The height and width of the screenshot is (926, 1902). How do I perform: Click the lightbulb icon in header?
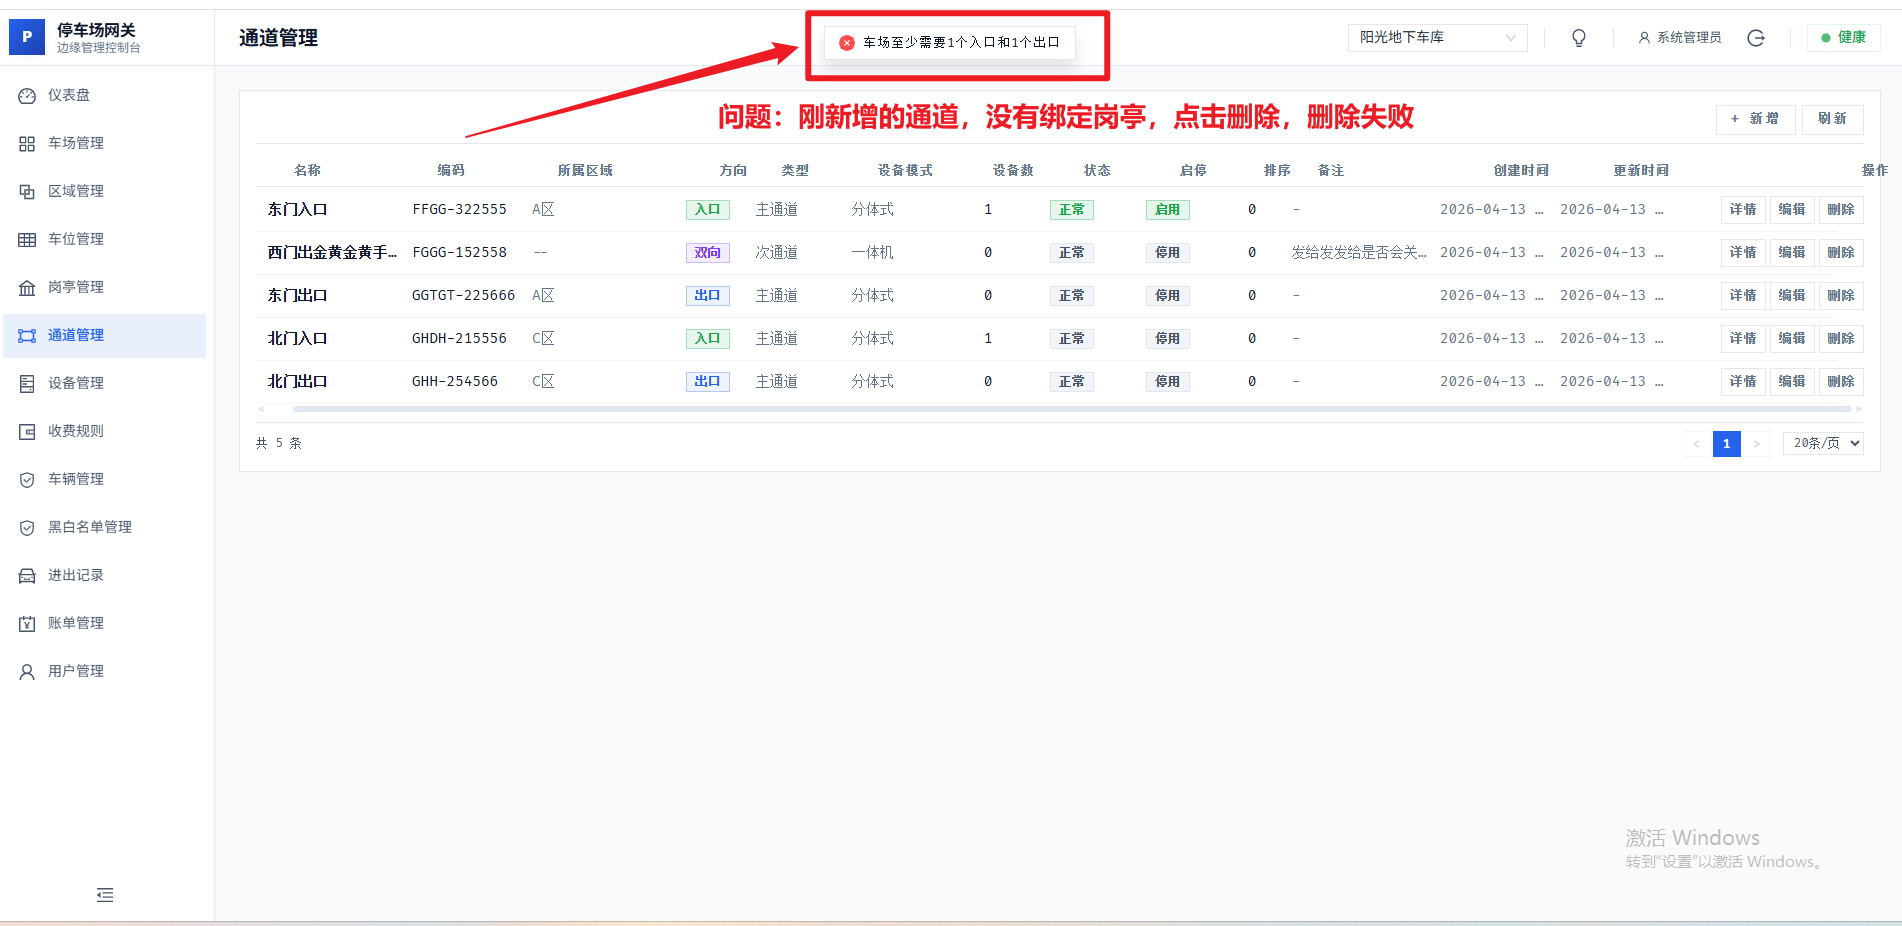click(x=1579, y=38)
